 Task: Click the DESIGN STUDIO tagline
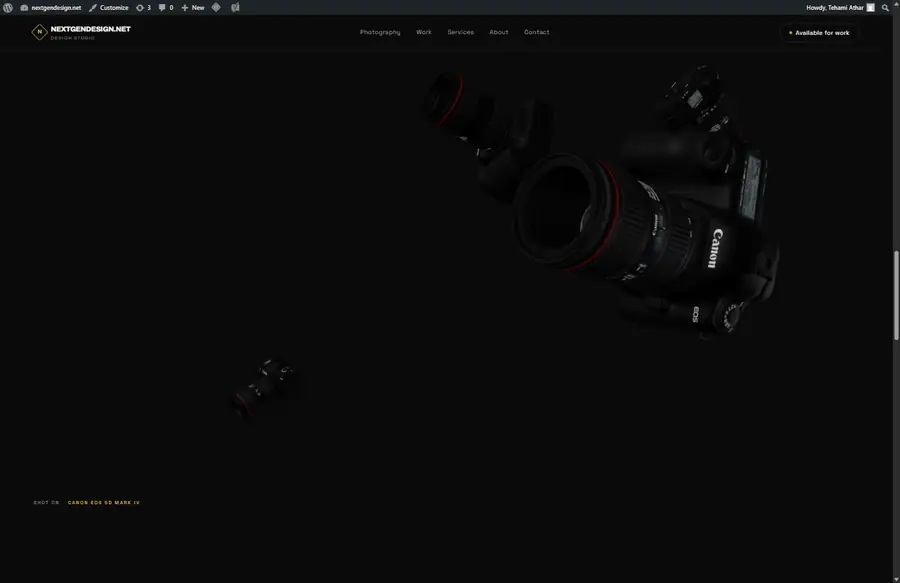tap(72, 38)
